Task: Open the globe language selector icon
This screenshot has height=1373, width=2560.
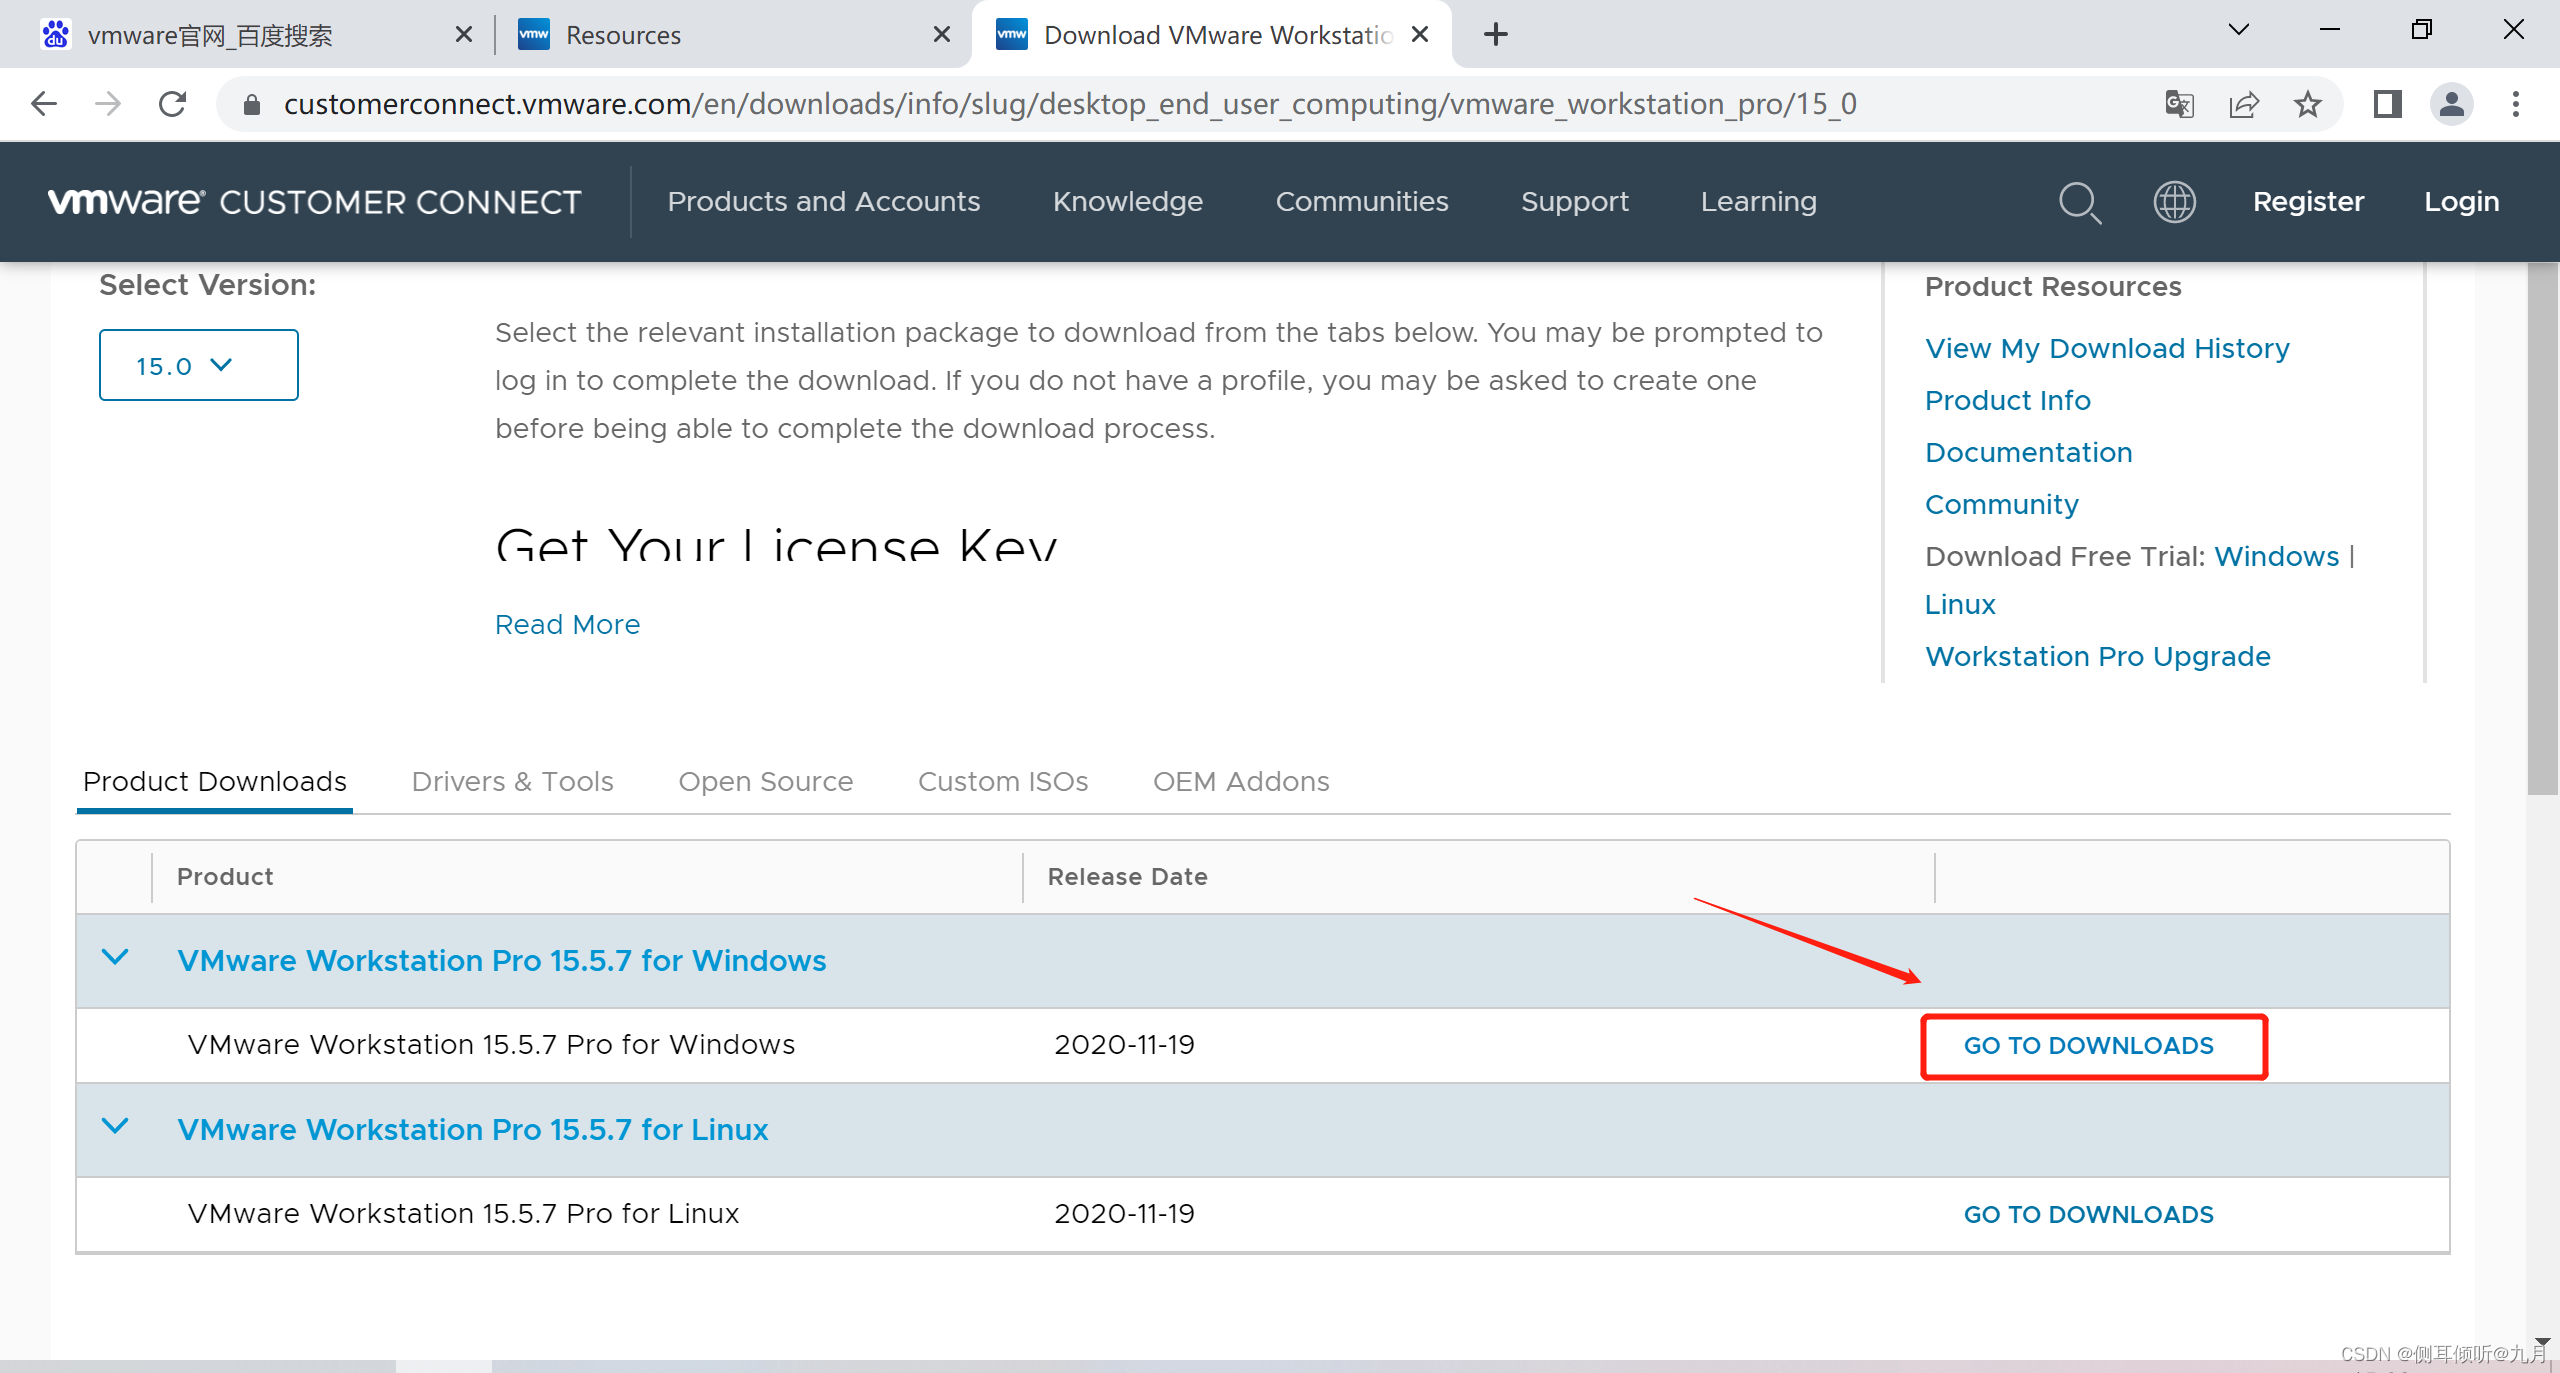Action: [2174, 202]
